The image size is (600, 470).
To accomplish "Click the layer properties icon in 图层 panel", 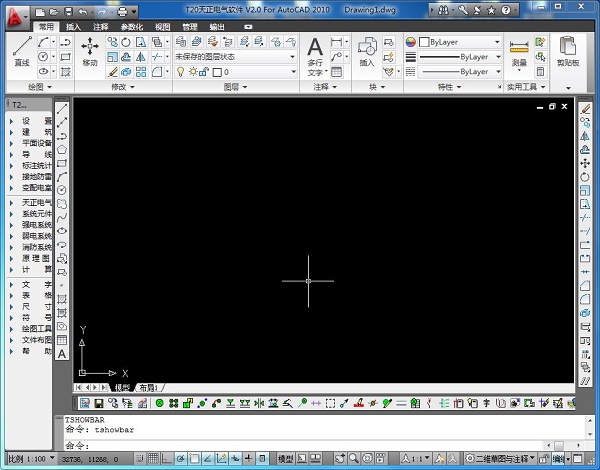I will click(181, 42).
